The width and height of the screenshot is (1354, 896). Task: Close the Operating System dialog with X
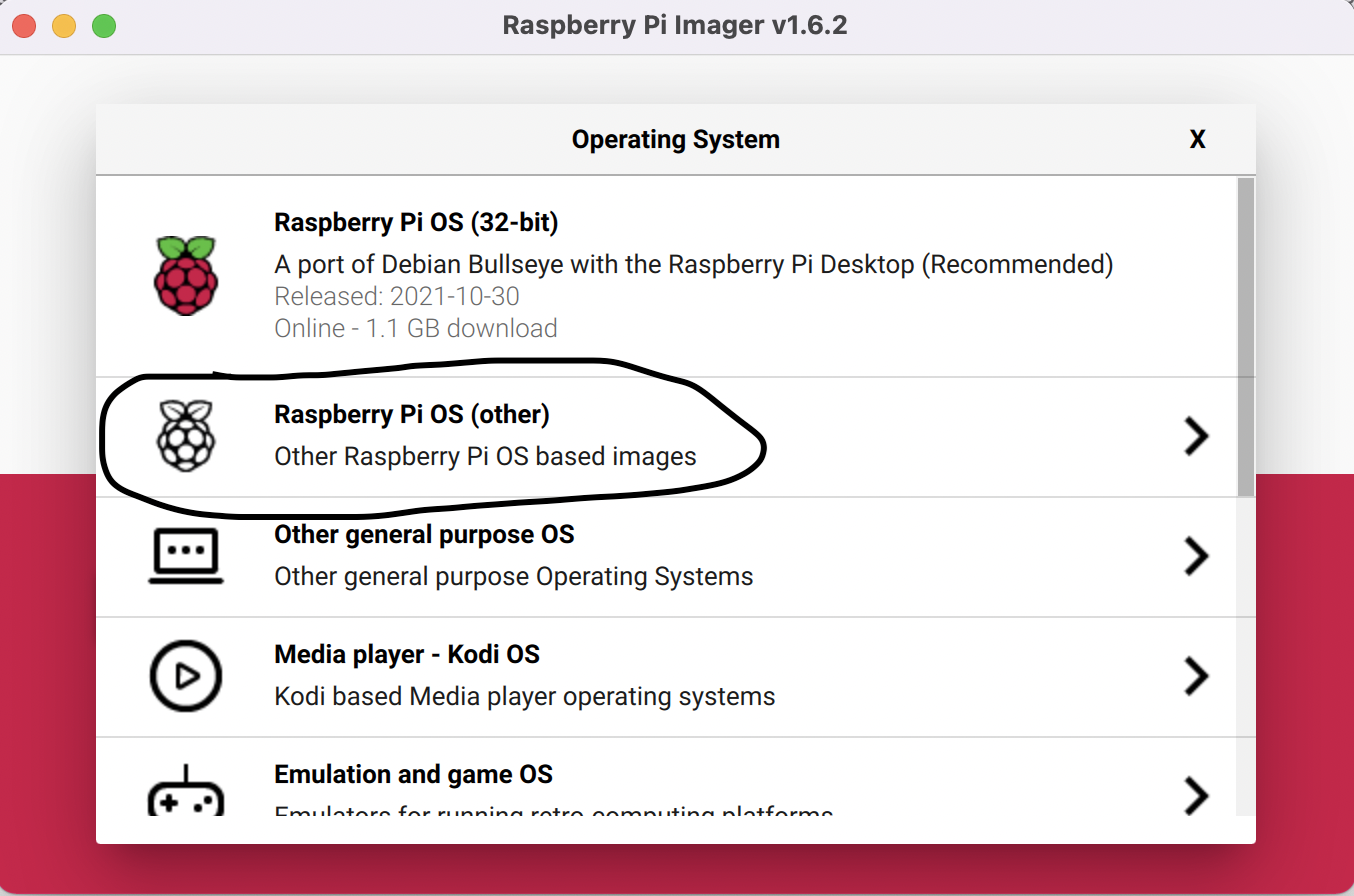tap(1197, 139)
